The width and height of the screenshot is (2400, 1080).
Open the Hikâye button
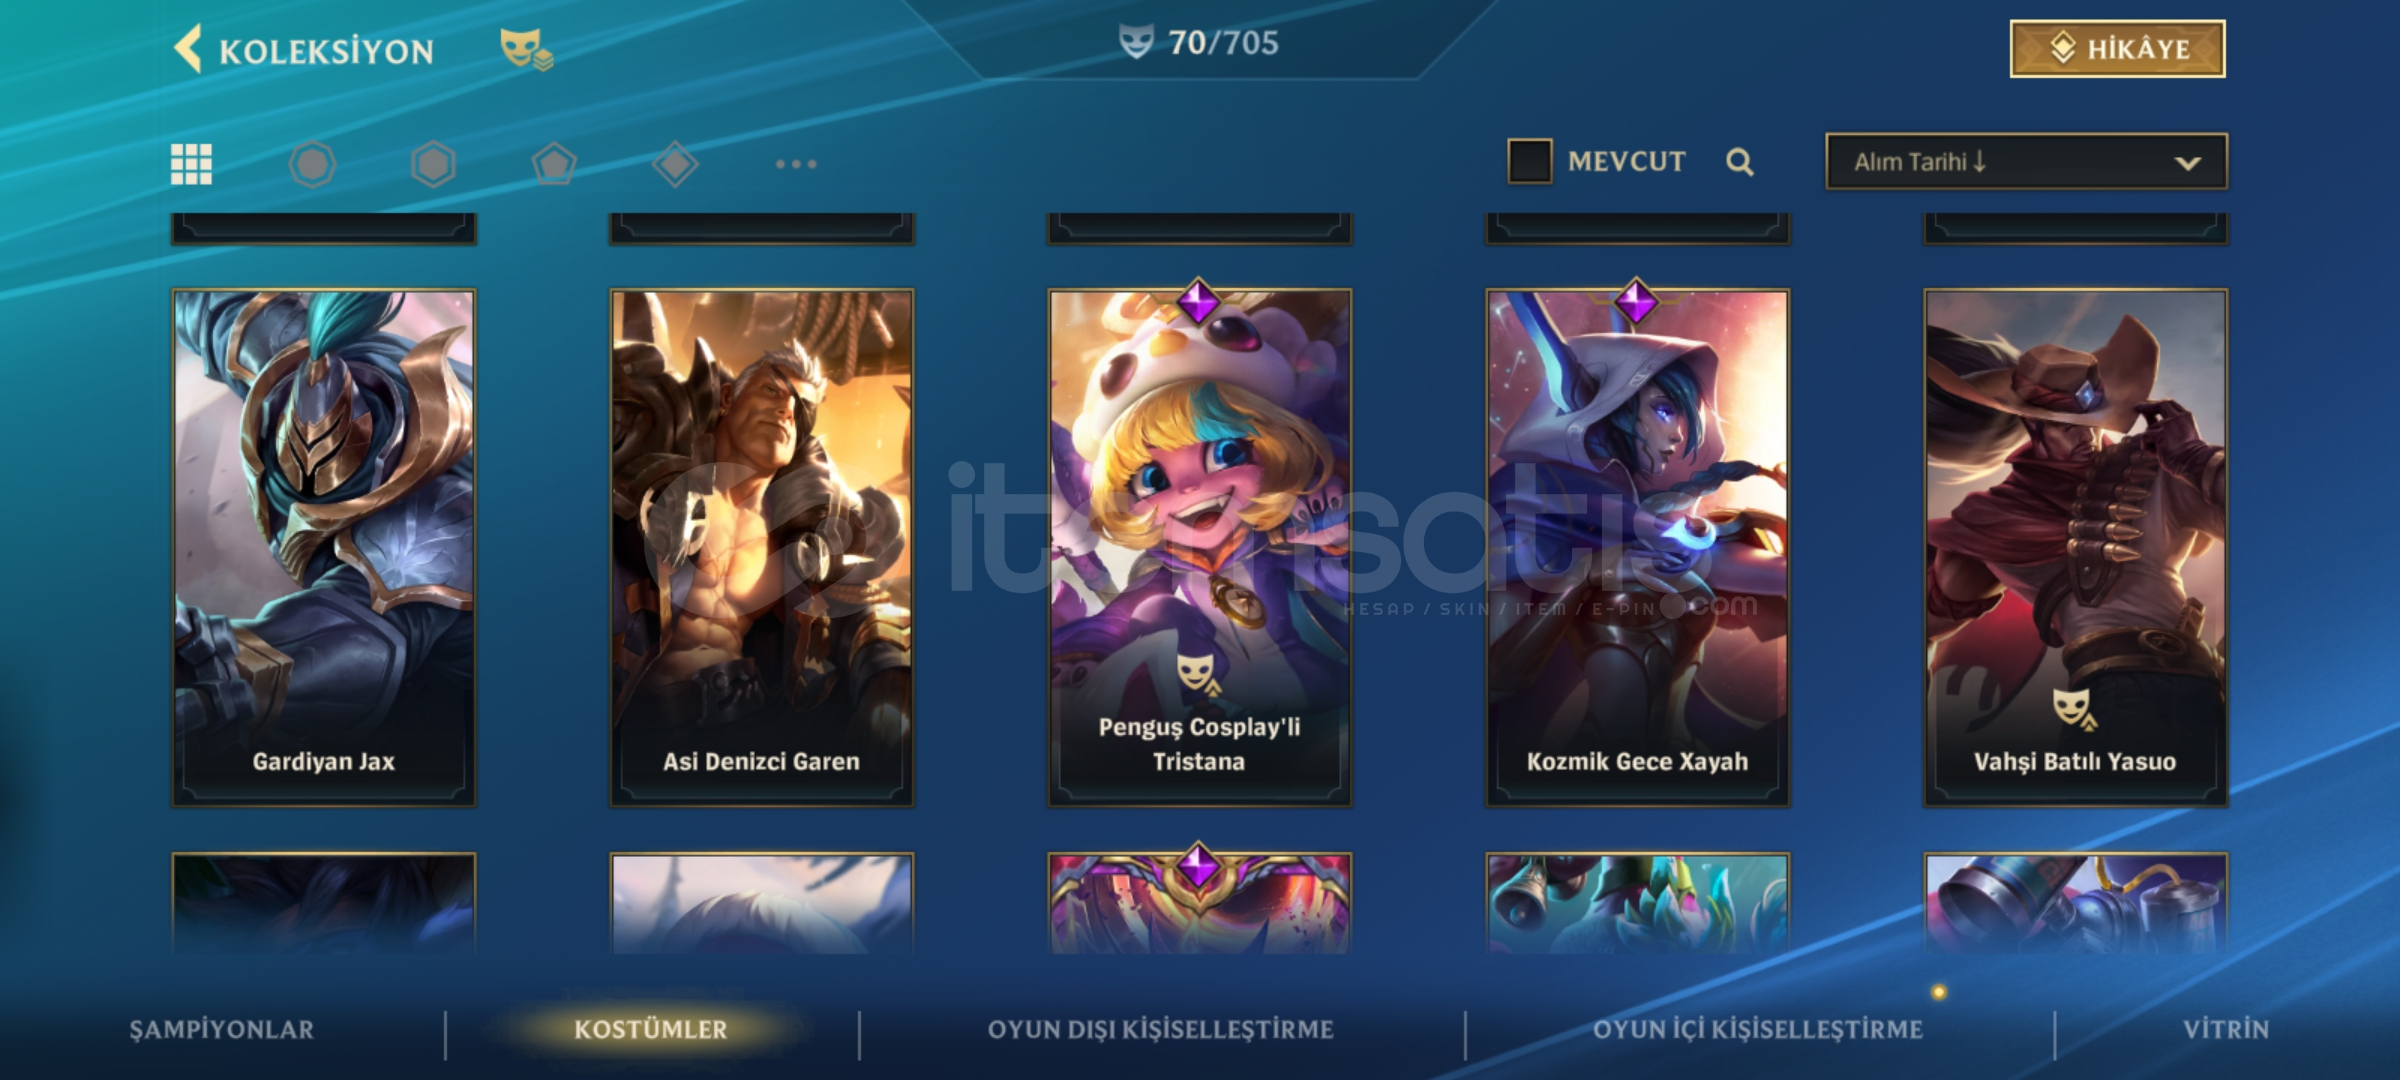[x=2117, y=49]
